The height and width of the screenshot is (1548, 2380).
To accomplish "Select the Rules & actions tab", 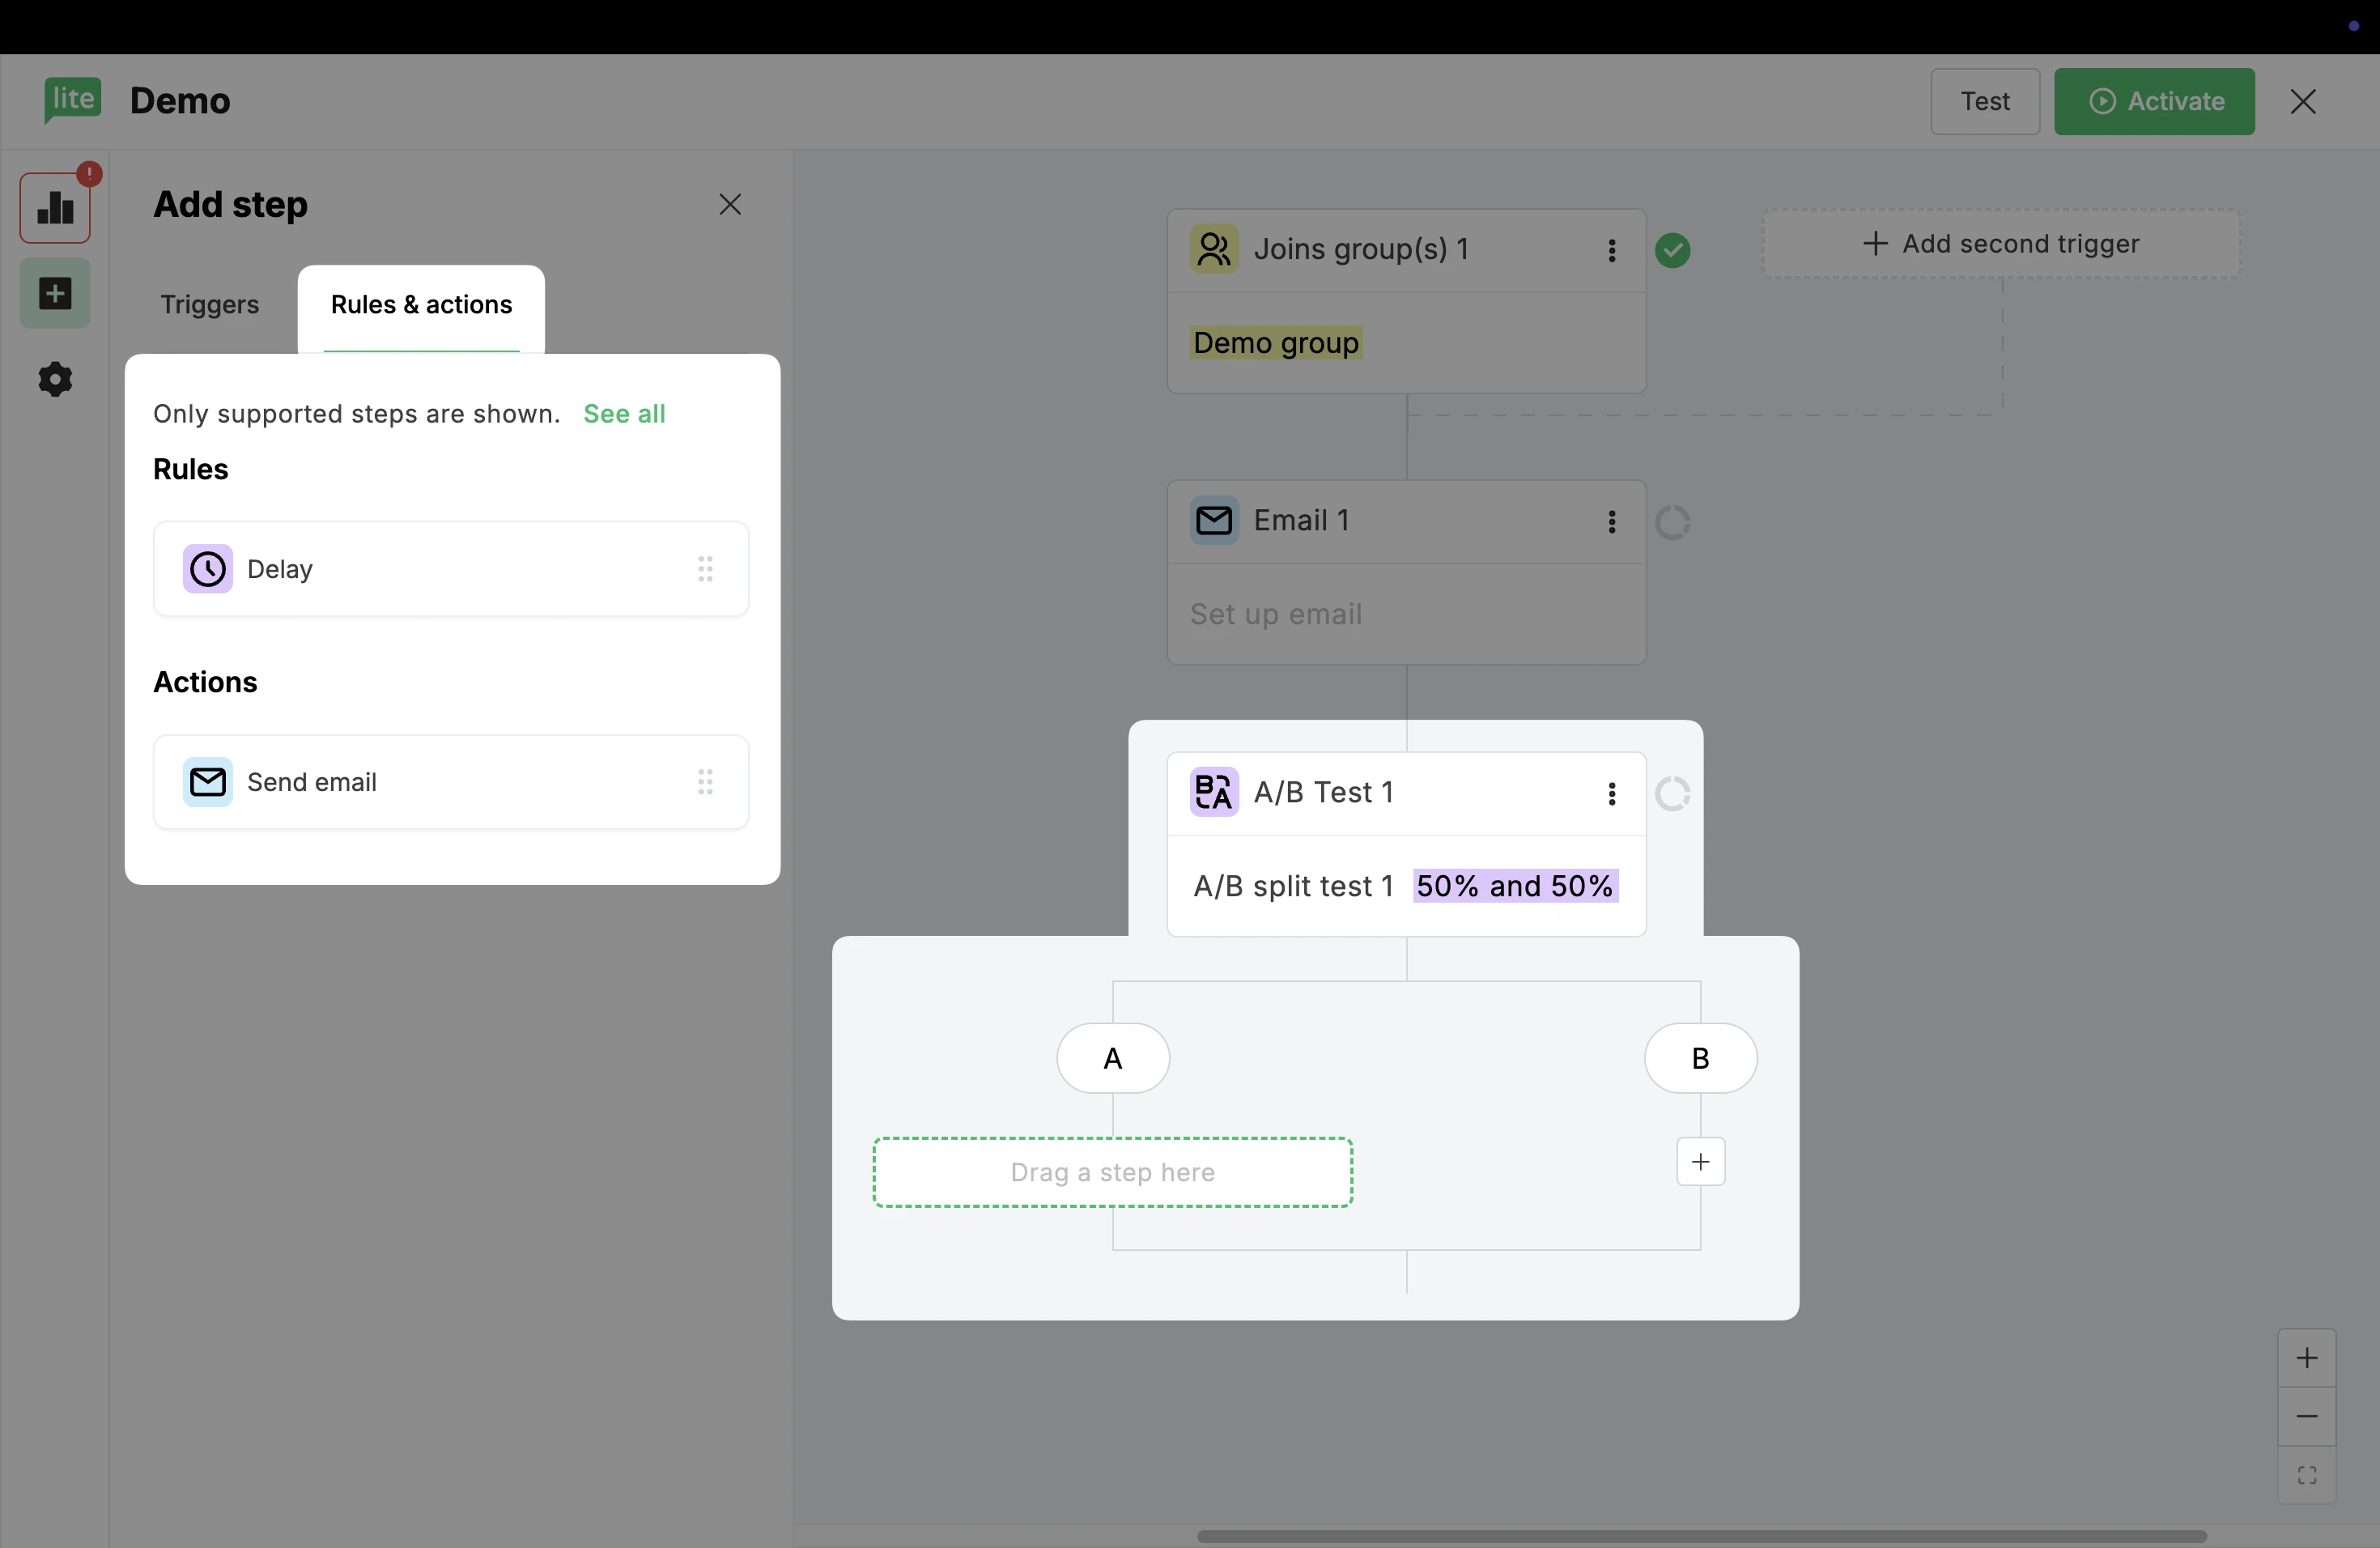I will [421, 305].
